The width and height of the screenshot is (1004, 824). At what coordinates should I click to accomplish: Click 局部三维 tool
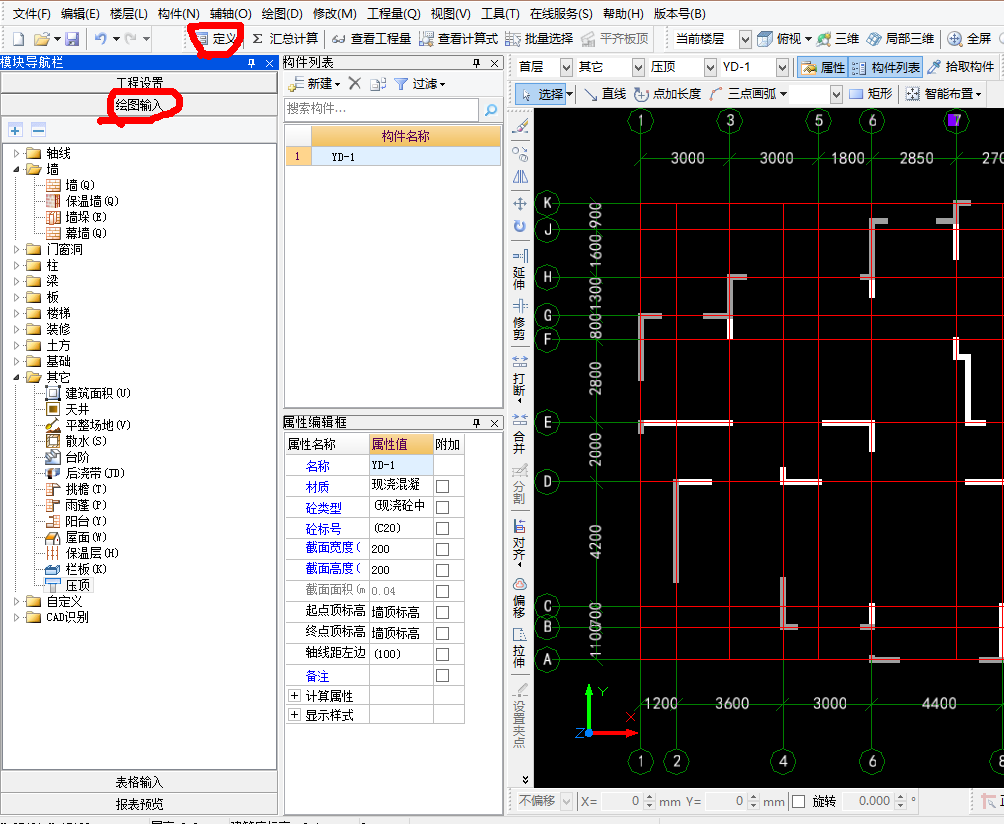pos(900,39)
